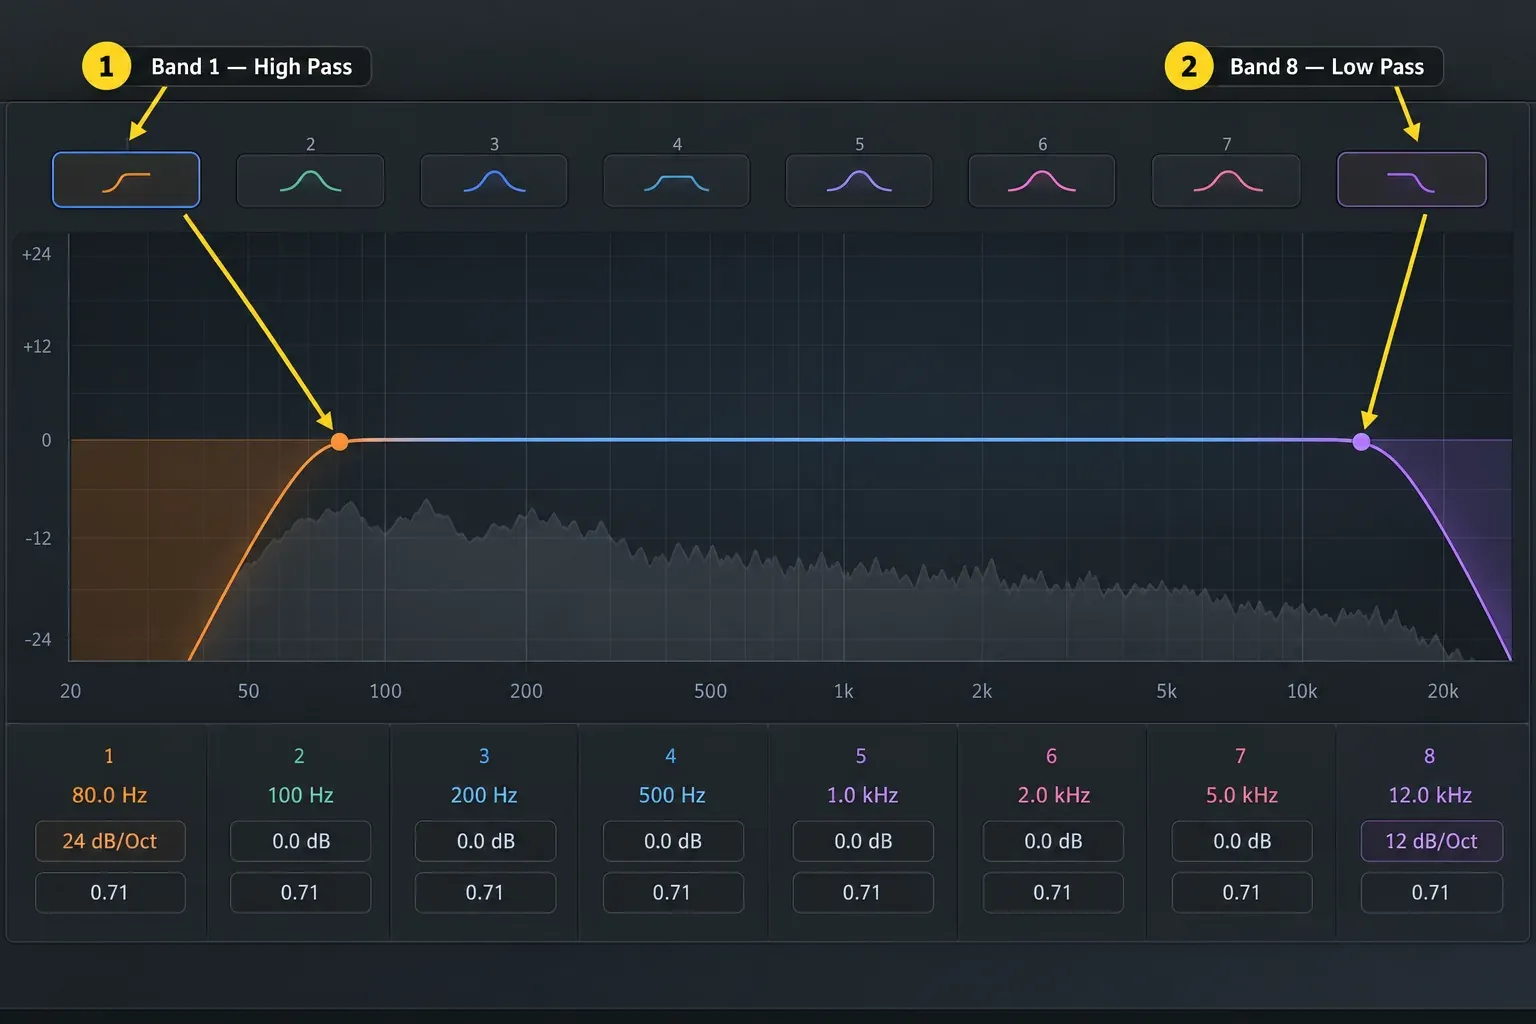Click band number 7 in the parameter panel

pos(1240,756)
